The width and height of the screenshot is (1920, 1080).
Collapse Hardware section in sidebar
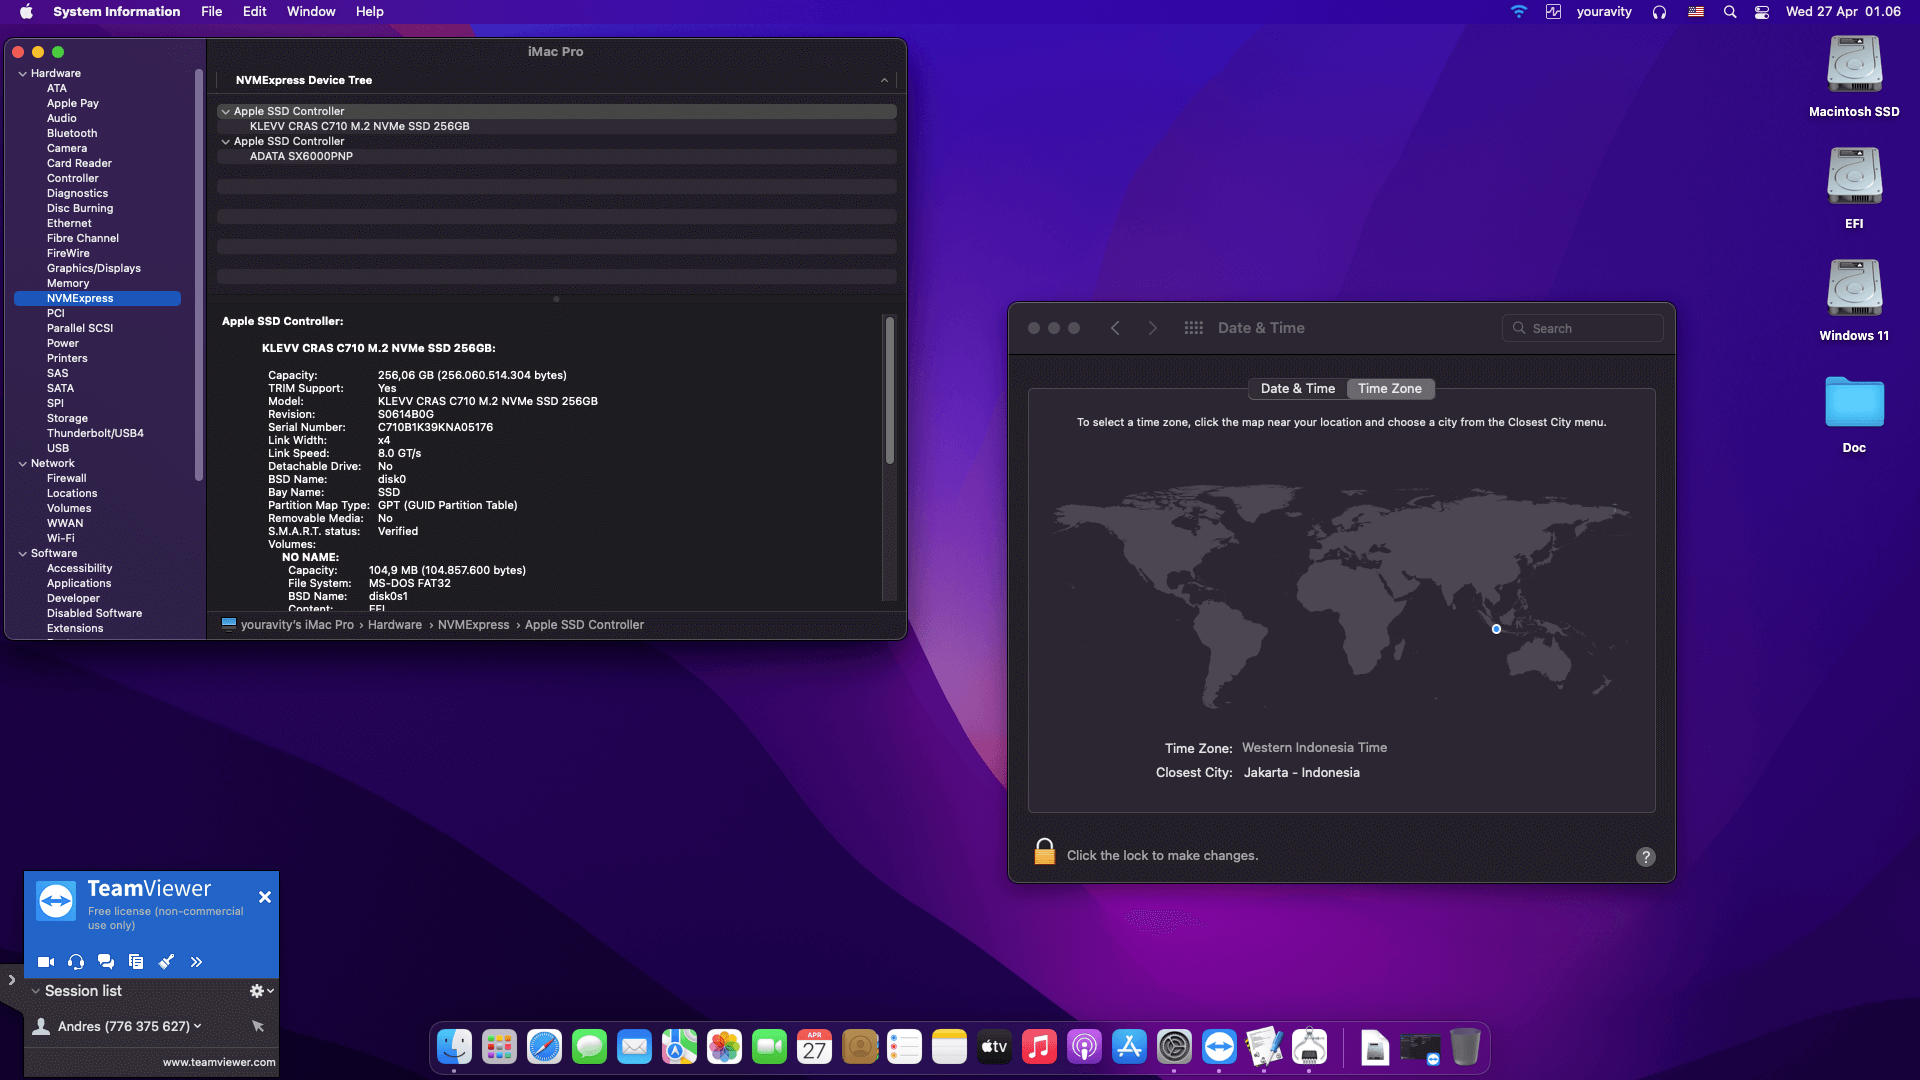(x=22, y=74)
